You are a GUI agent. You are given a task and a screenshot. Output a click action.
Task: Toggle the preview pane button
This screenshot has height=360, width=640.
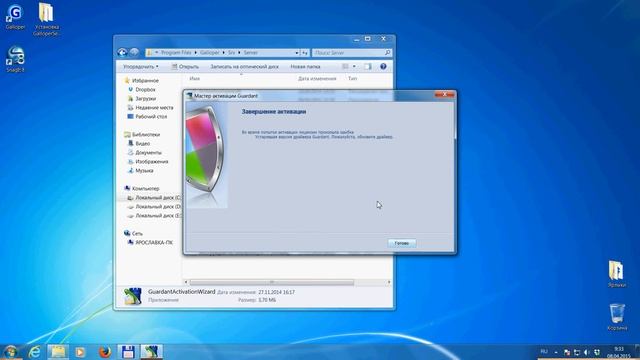coord(368,66)
